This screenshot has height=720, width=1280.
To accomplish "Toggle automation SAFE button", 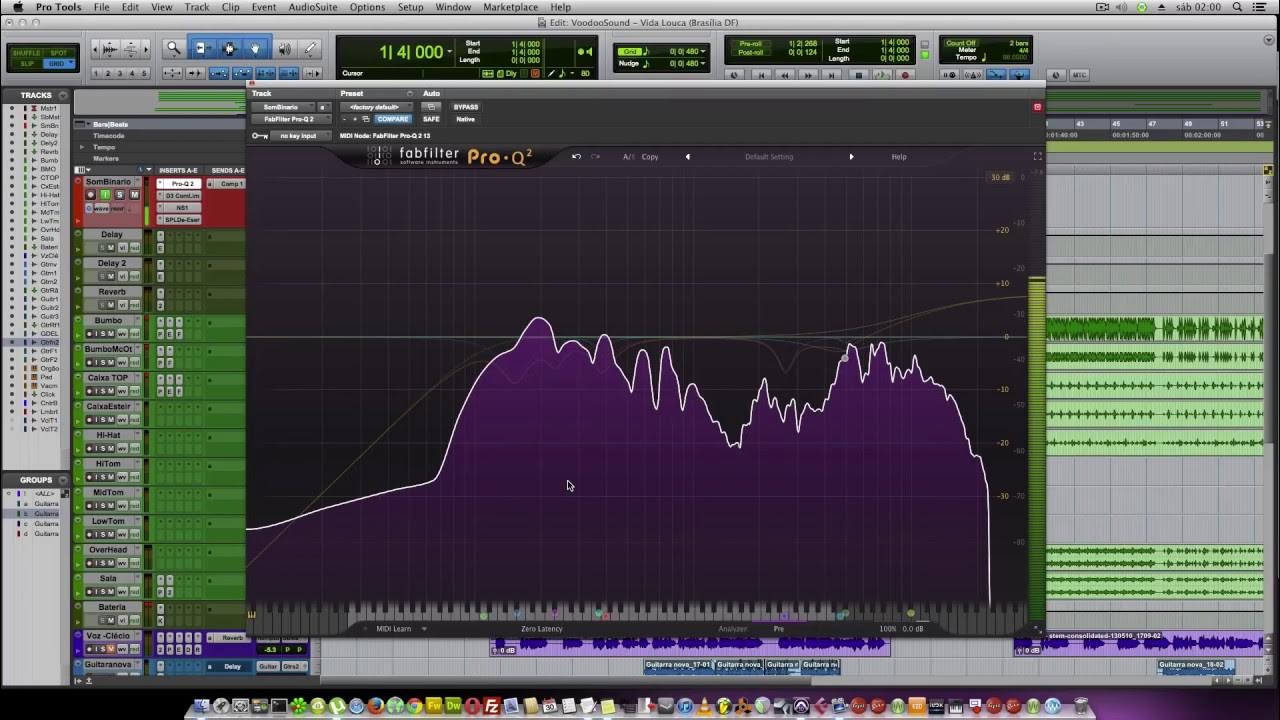I will point(431,119).
